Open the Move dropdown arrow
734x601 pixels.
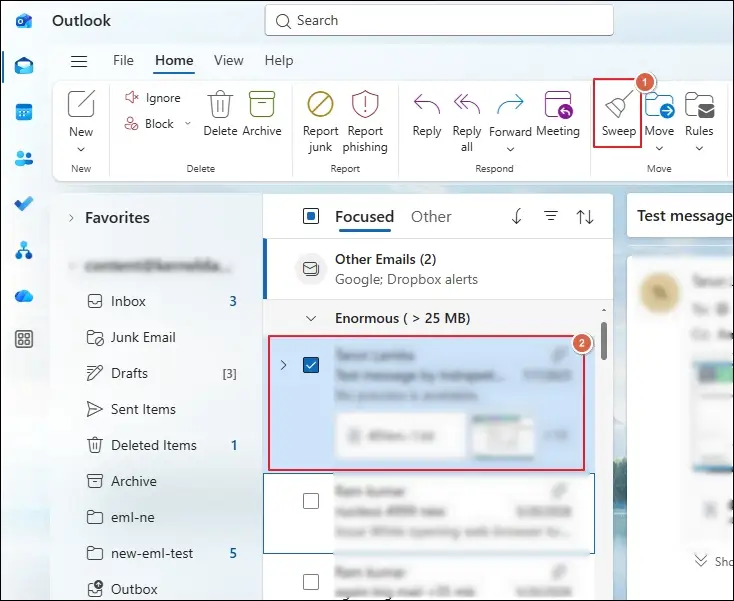point(659,148)
